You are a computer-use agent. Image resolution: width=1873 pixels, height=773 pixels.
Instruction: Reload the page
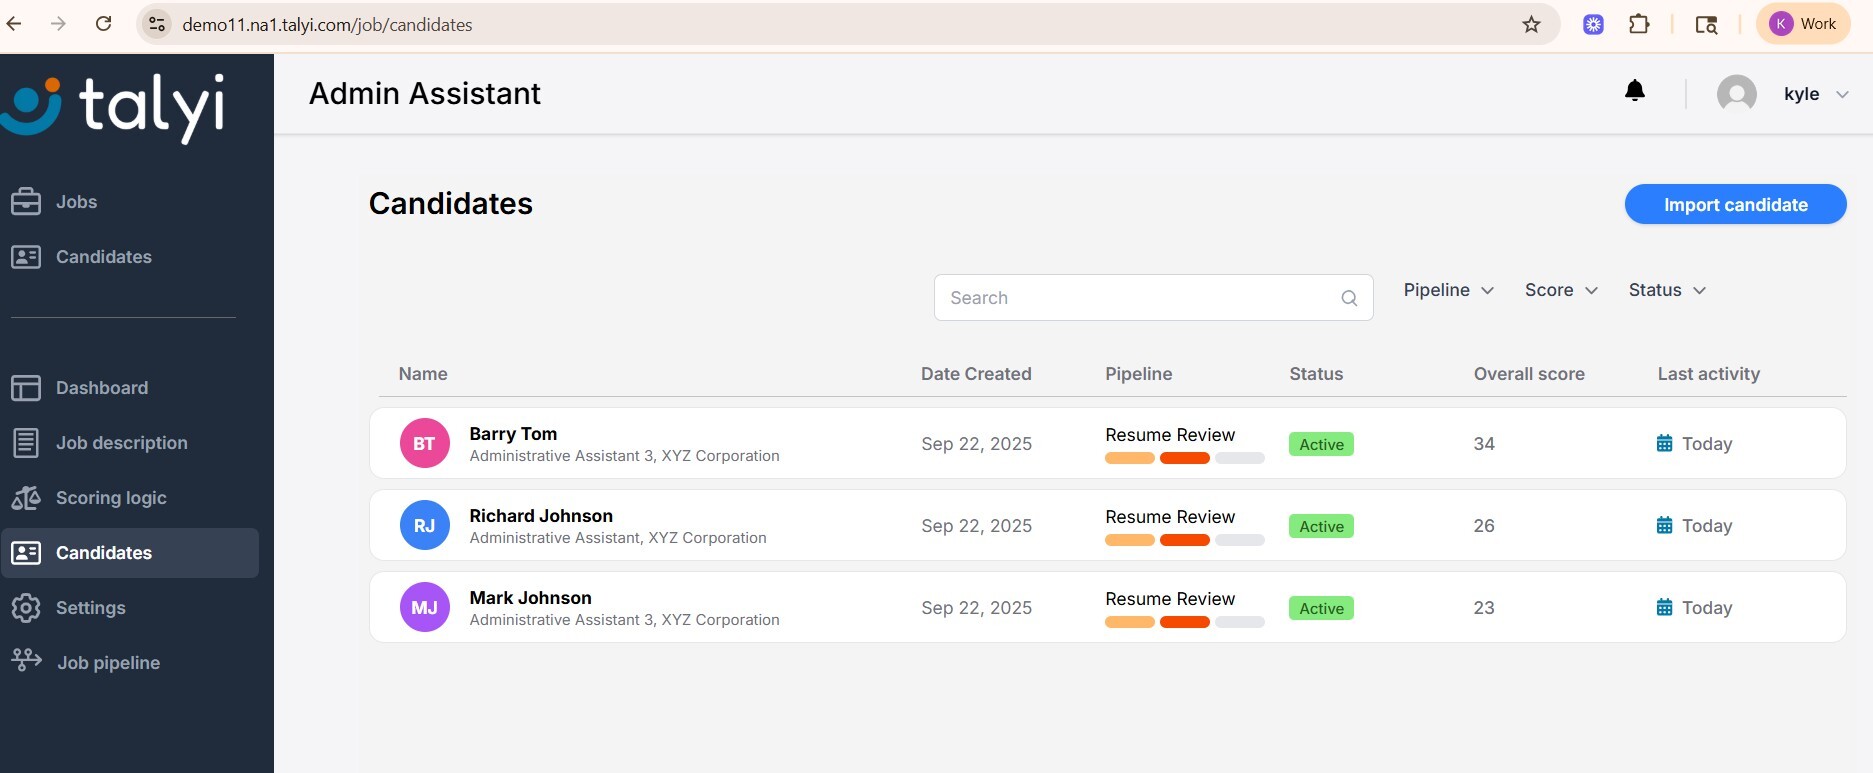[103, 24]
